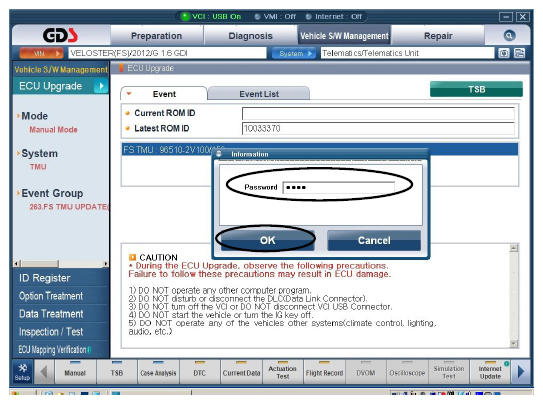The image size is (543, 404).
Task: Expand the System section in sidebar
Action: [39, 153]
